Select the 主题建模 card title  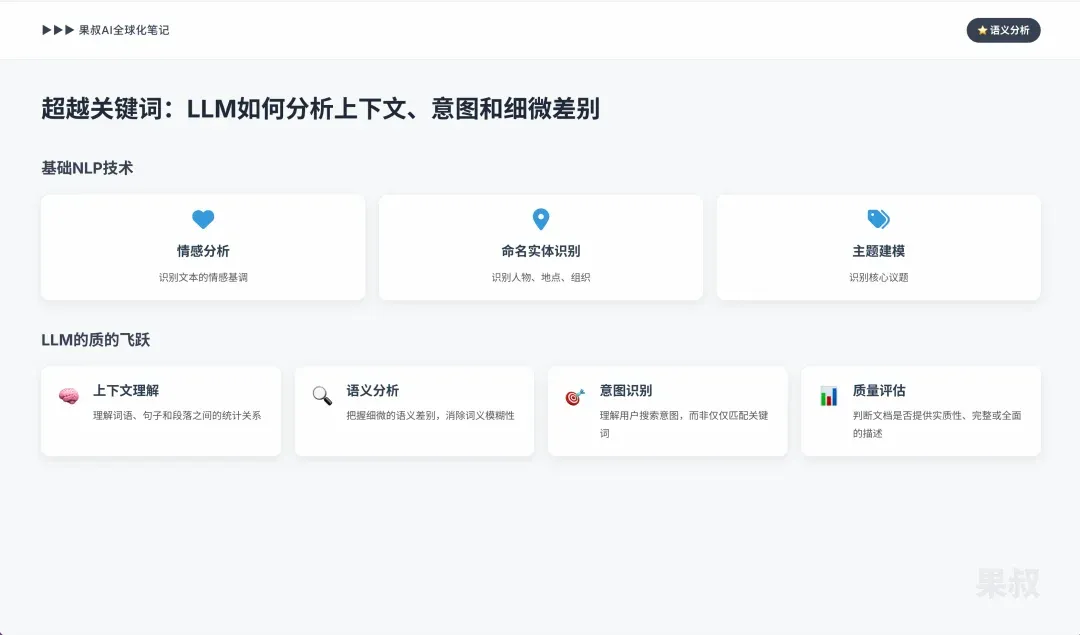878,251
